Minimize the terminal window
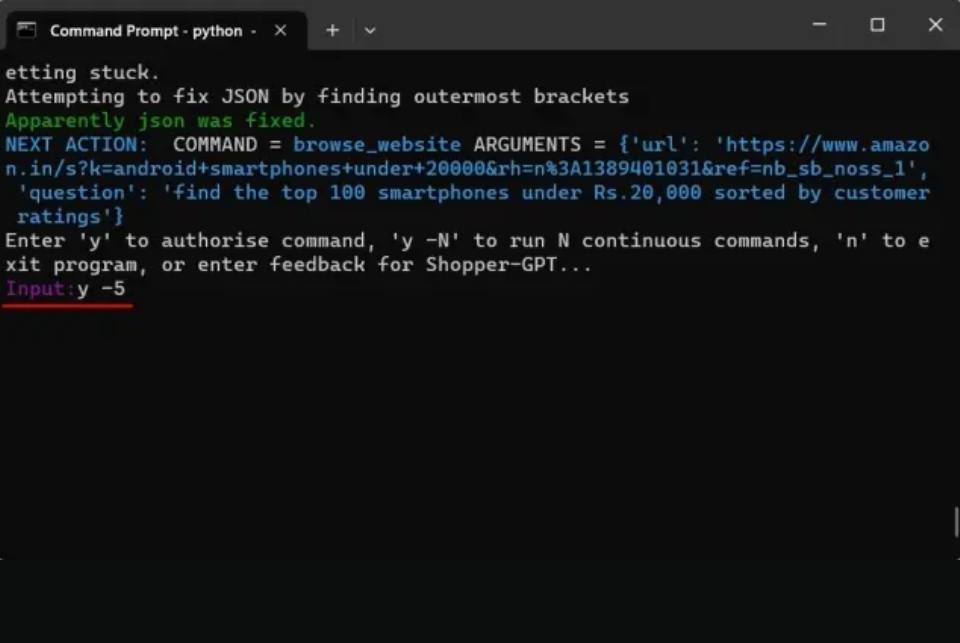This screenshot has height=643, width=960. (820, 25)
